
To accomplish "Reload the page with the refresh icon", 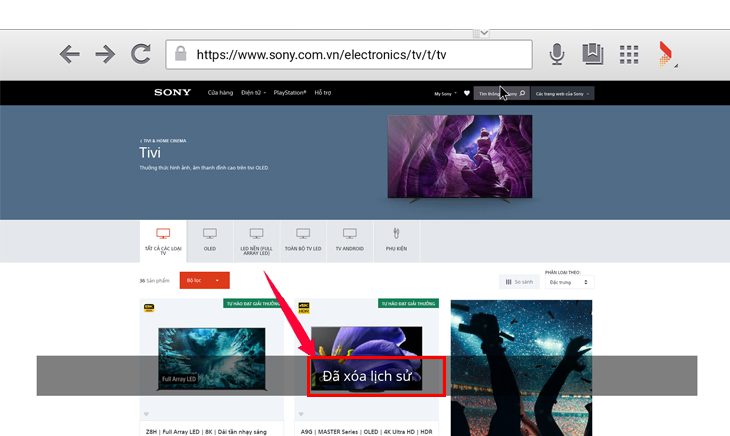I will 141,54.
